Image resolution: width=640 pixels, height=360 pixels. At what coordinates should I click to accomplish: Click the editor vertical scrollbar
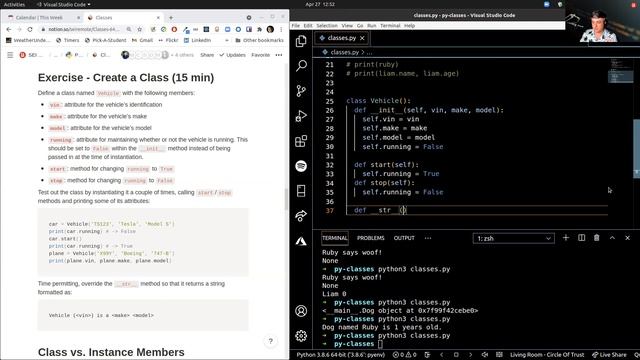pyautogui.click(x=636, y=148)
